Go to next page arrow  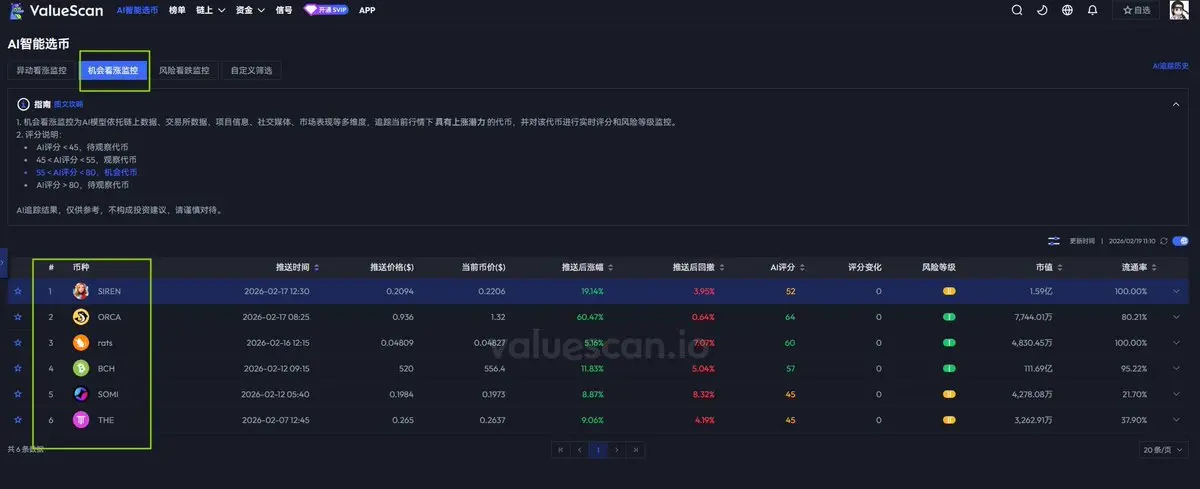617,450
